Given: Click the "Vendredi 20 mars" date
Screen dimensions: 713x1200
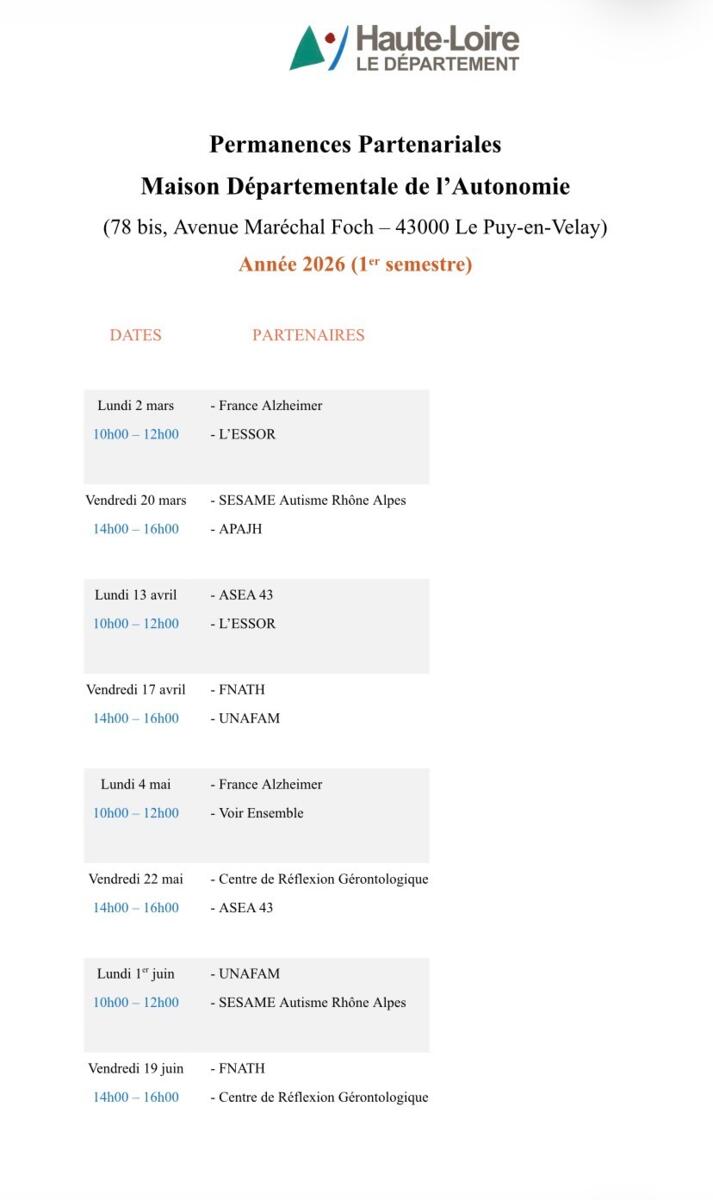Looking at the screenshot, I should click(135, 500).
